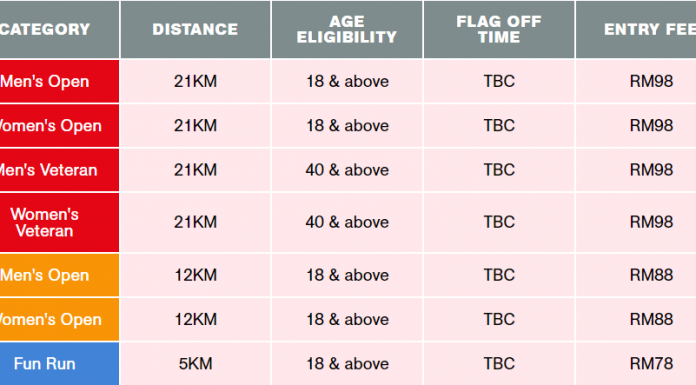The width and height of the screenshot is (696, 385).
Task: Click the DISTANCE column header
Action: click(x=195, y=29)
